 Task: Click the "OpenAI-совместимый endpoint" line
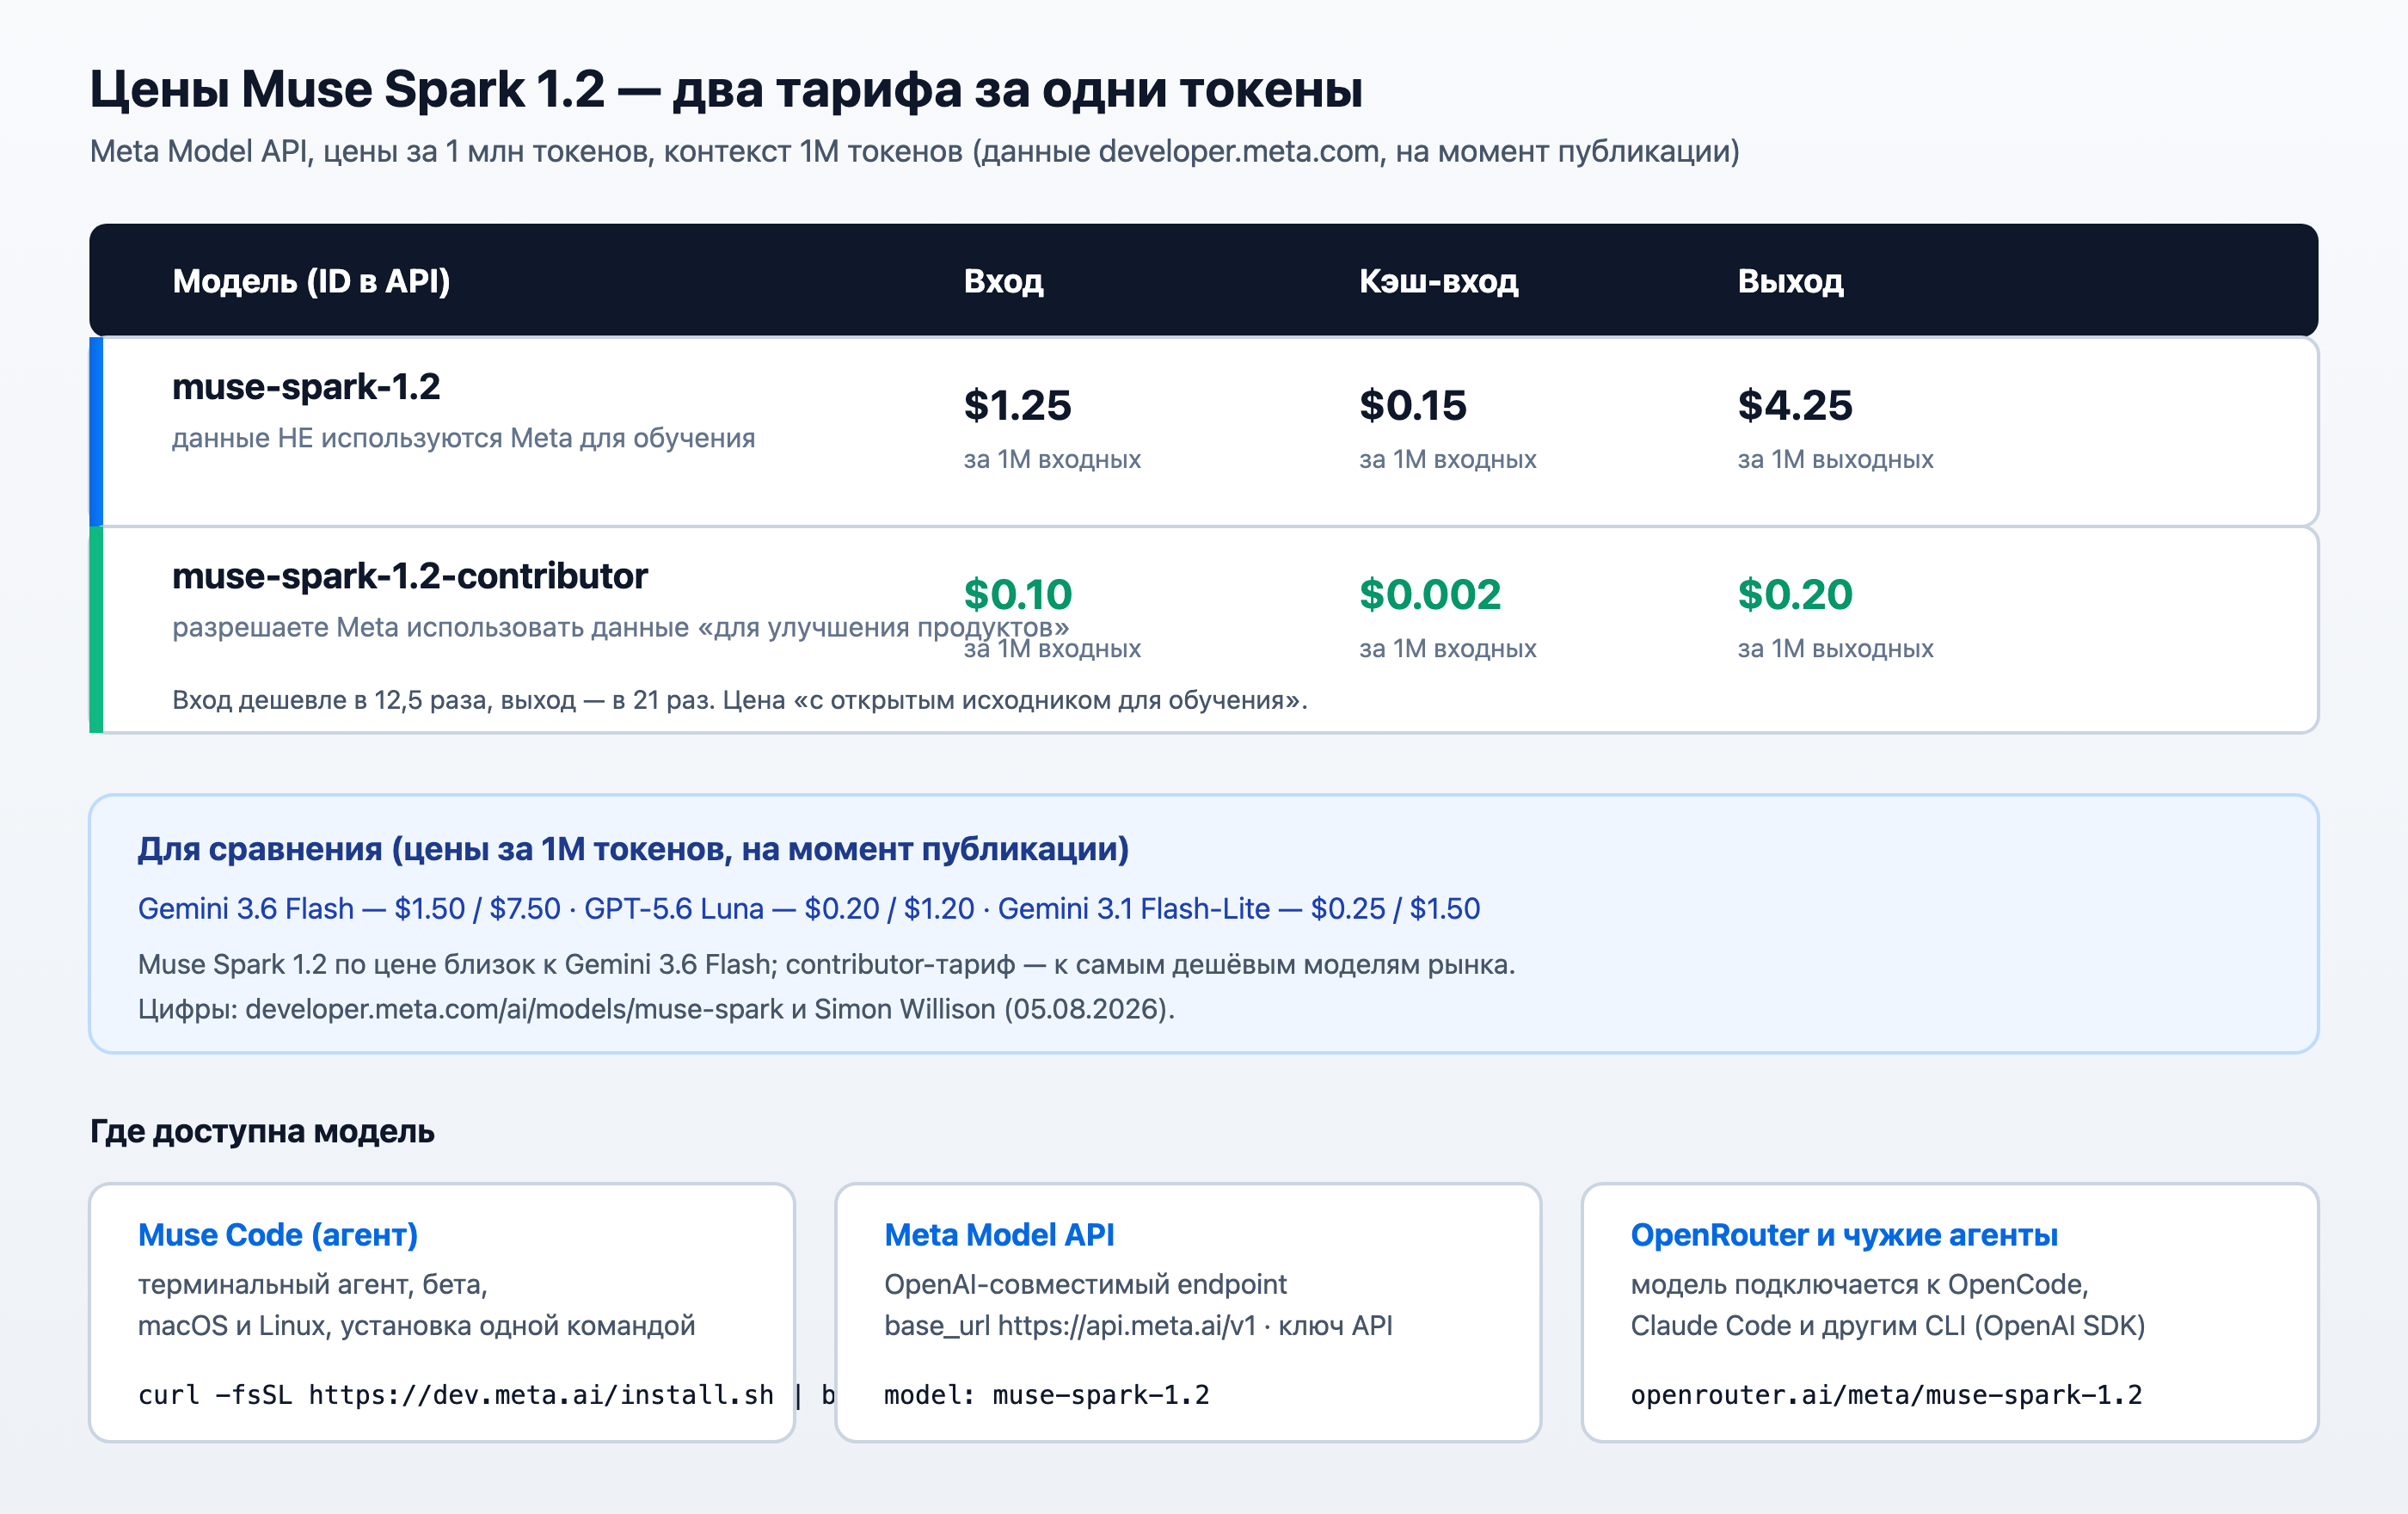point(1085,1284)
